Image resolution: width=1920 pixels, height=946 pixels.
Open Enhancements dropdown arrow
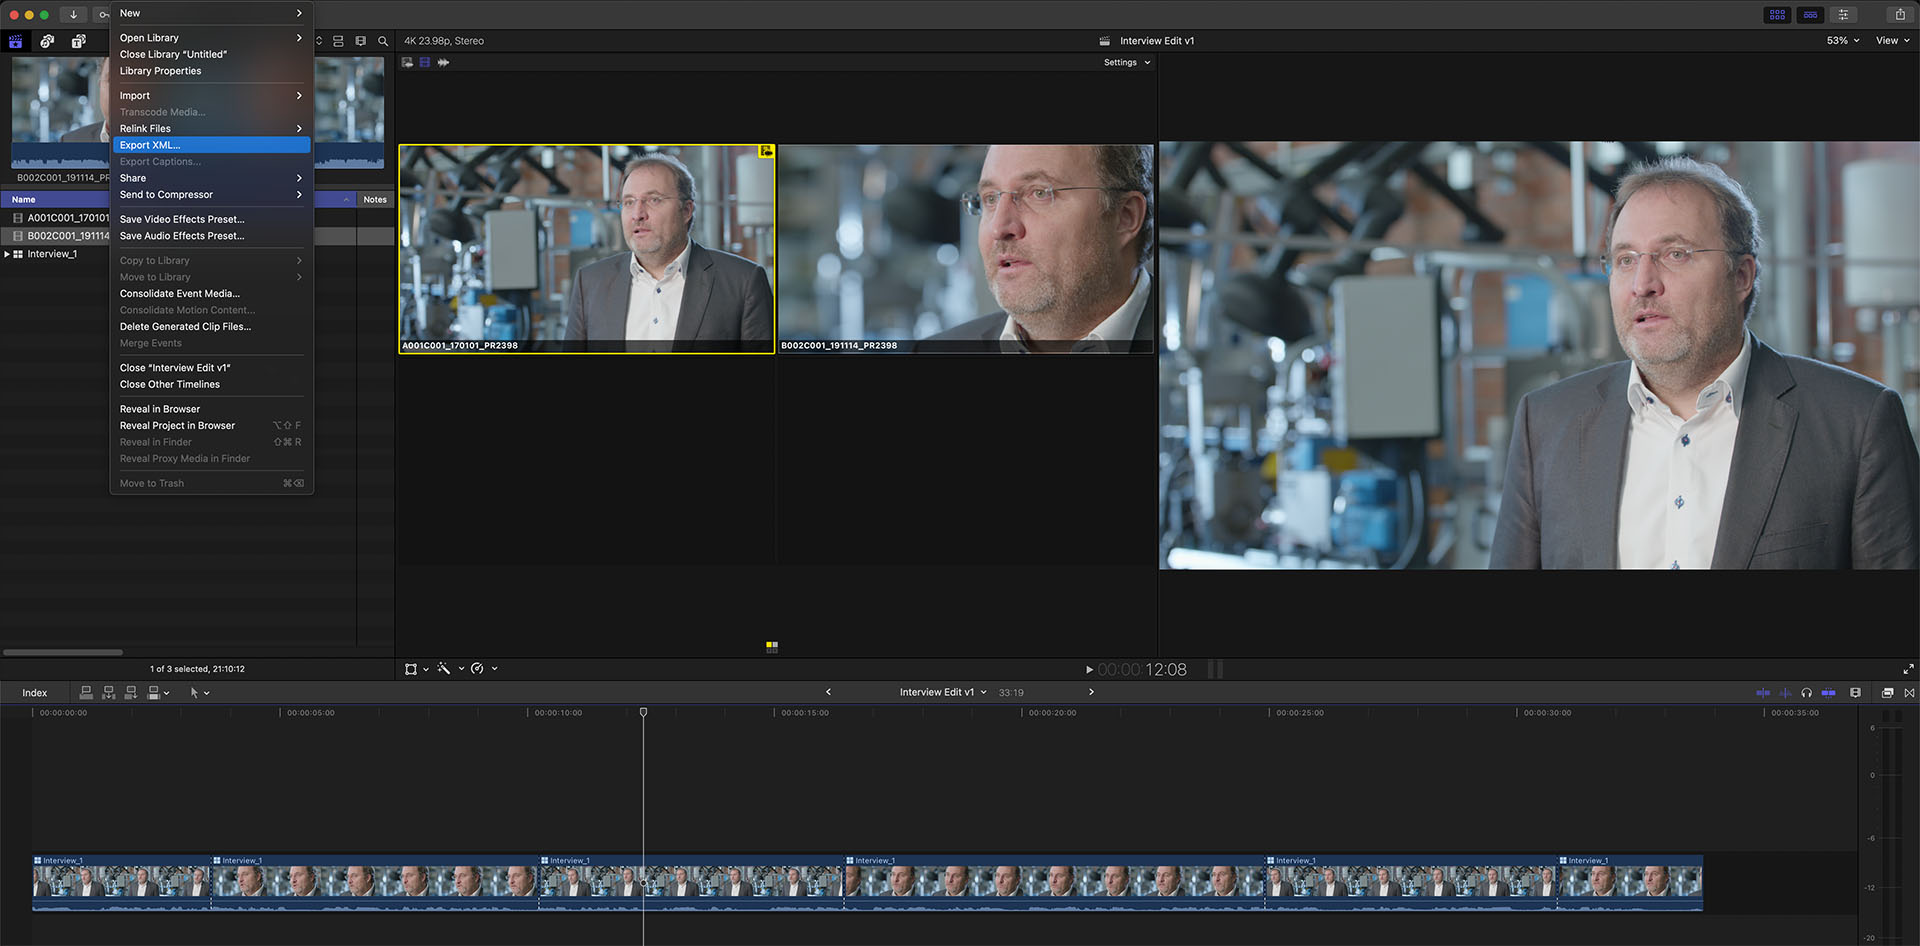[460, 669]
